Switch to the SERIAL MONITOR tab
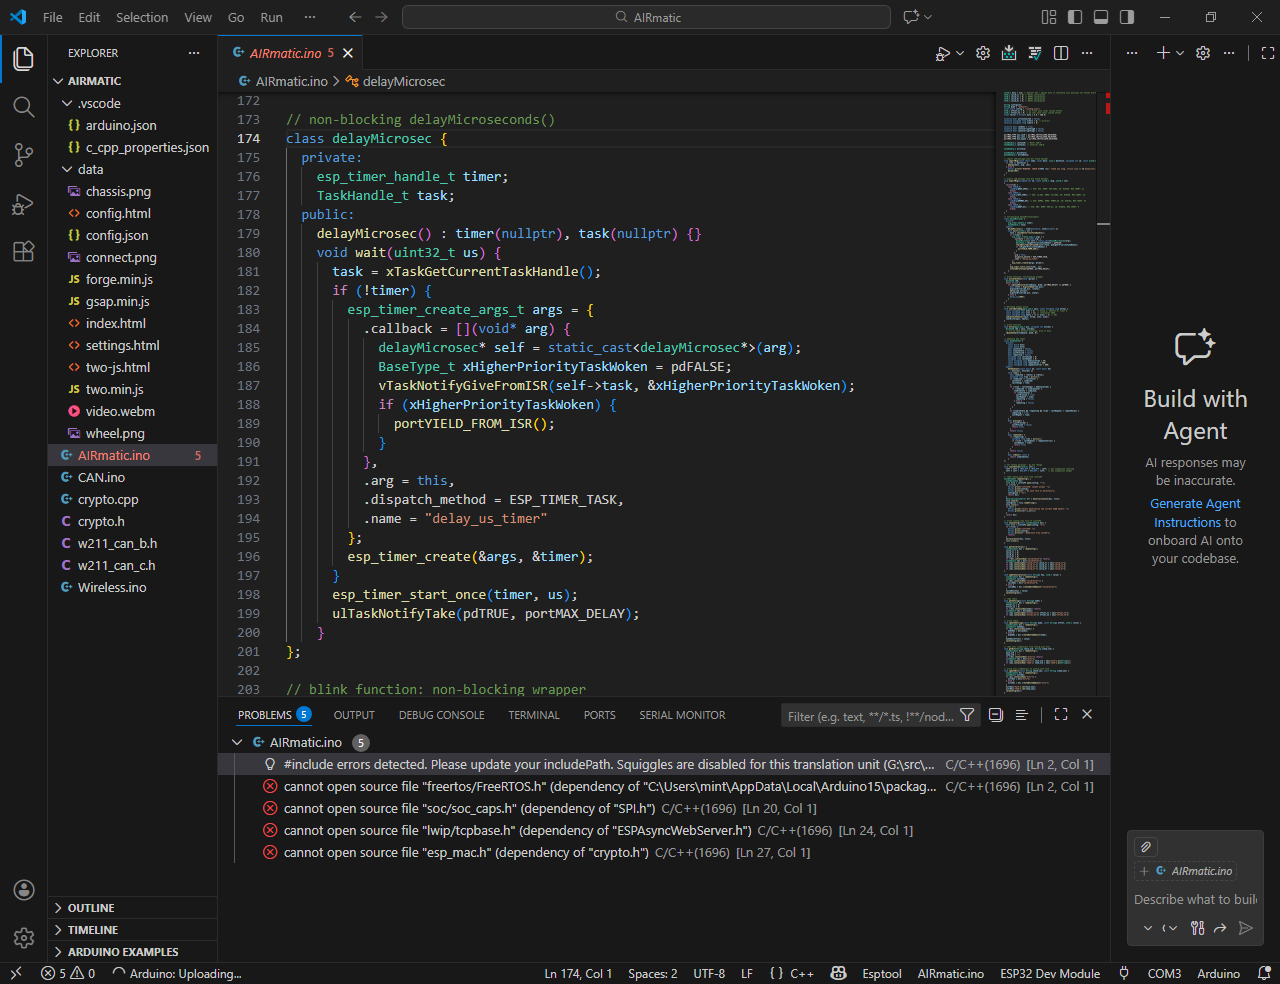Viewport: 1280px width, 984px height. click(x=682, y=715)
